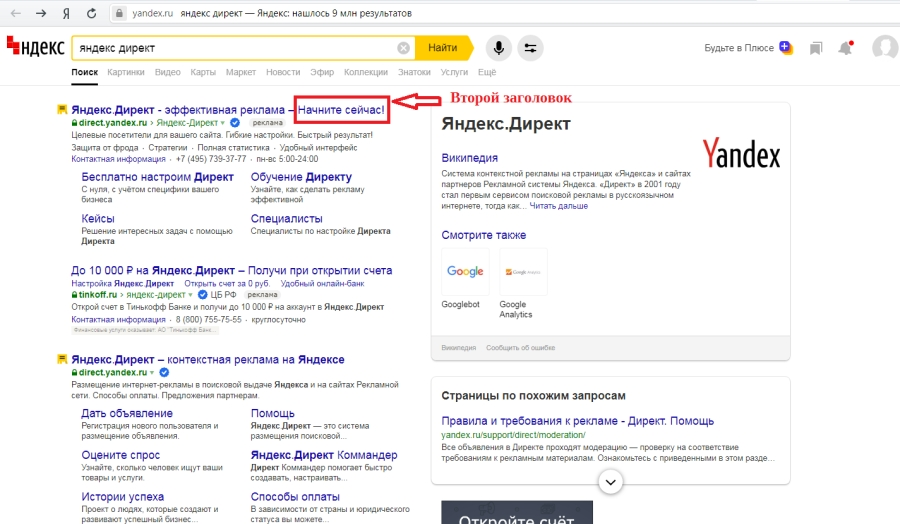Open the dropdown arrow after direct.yandex.ru in third result
Screen dimensions: 900x524
(152, 372)
